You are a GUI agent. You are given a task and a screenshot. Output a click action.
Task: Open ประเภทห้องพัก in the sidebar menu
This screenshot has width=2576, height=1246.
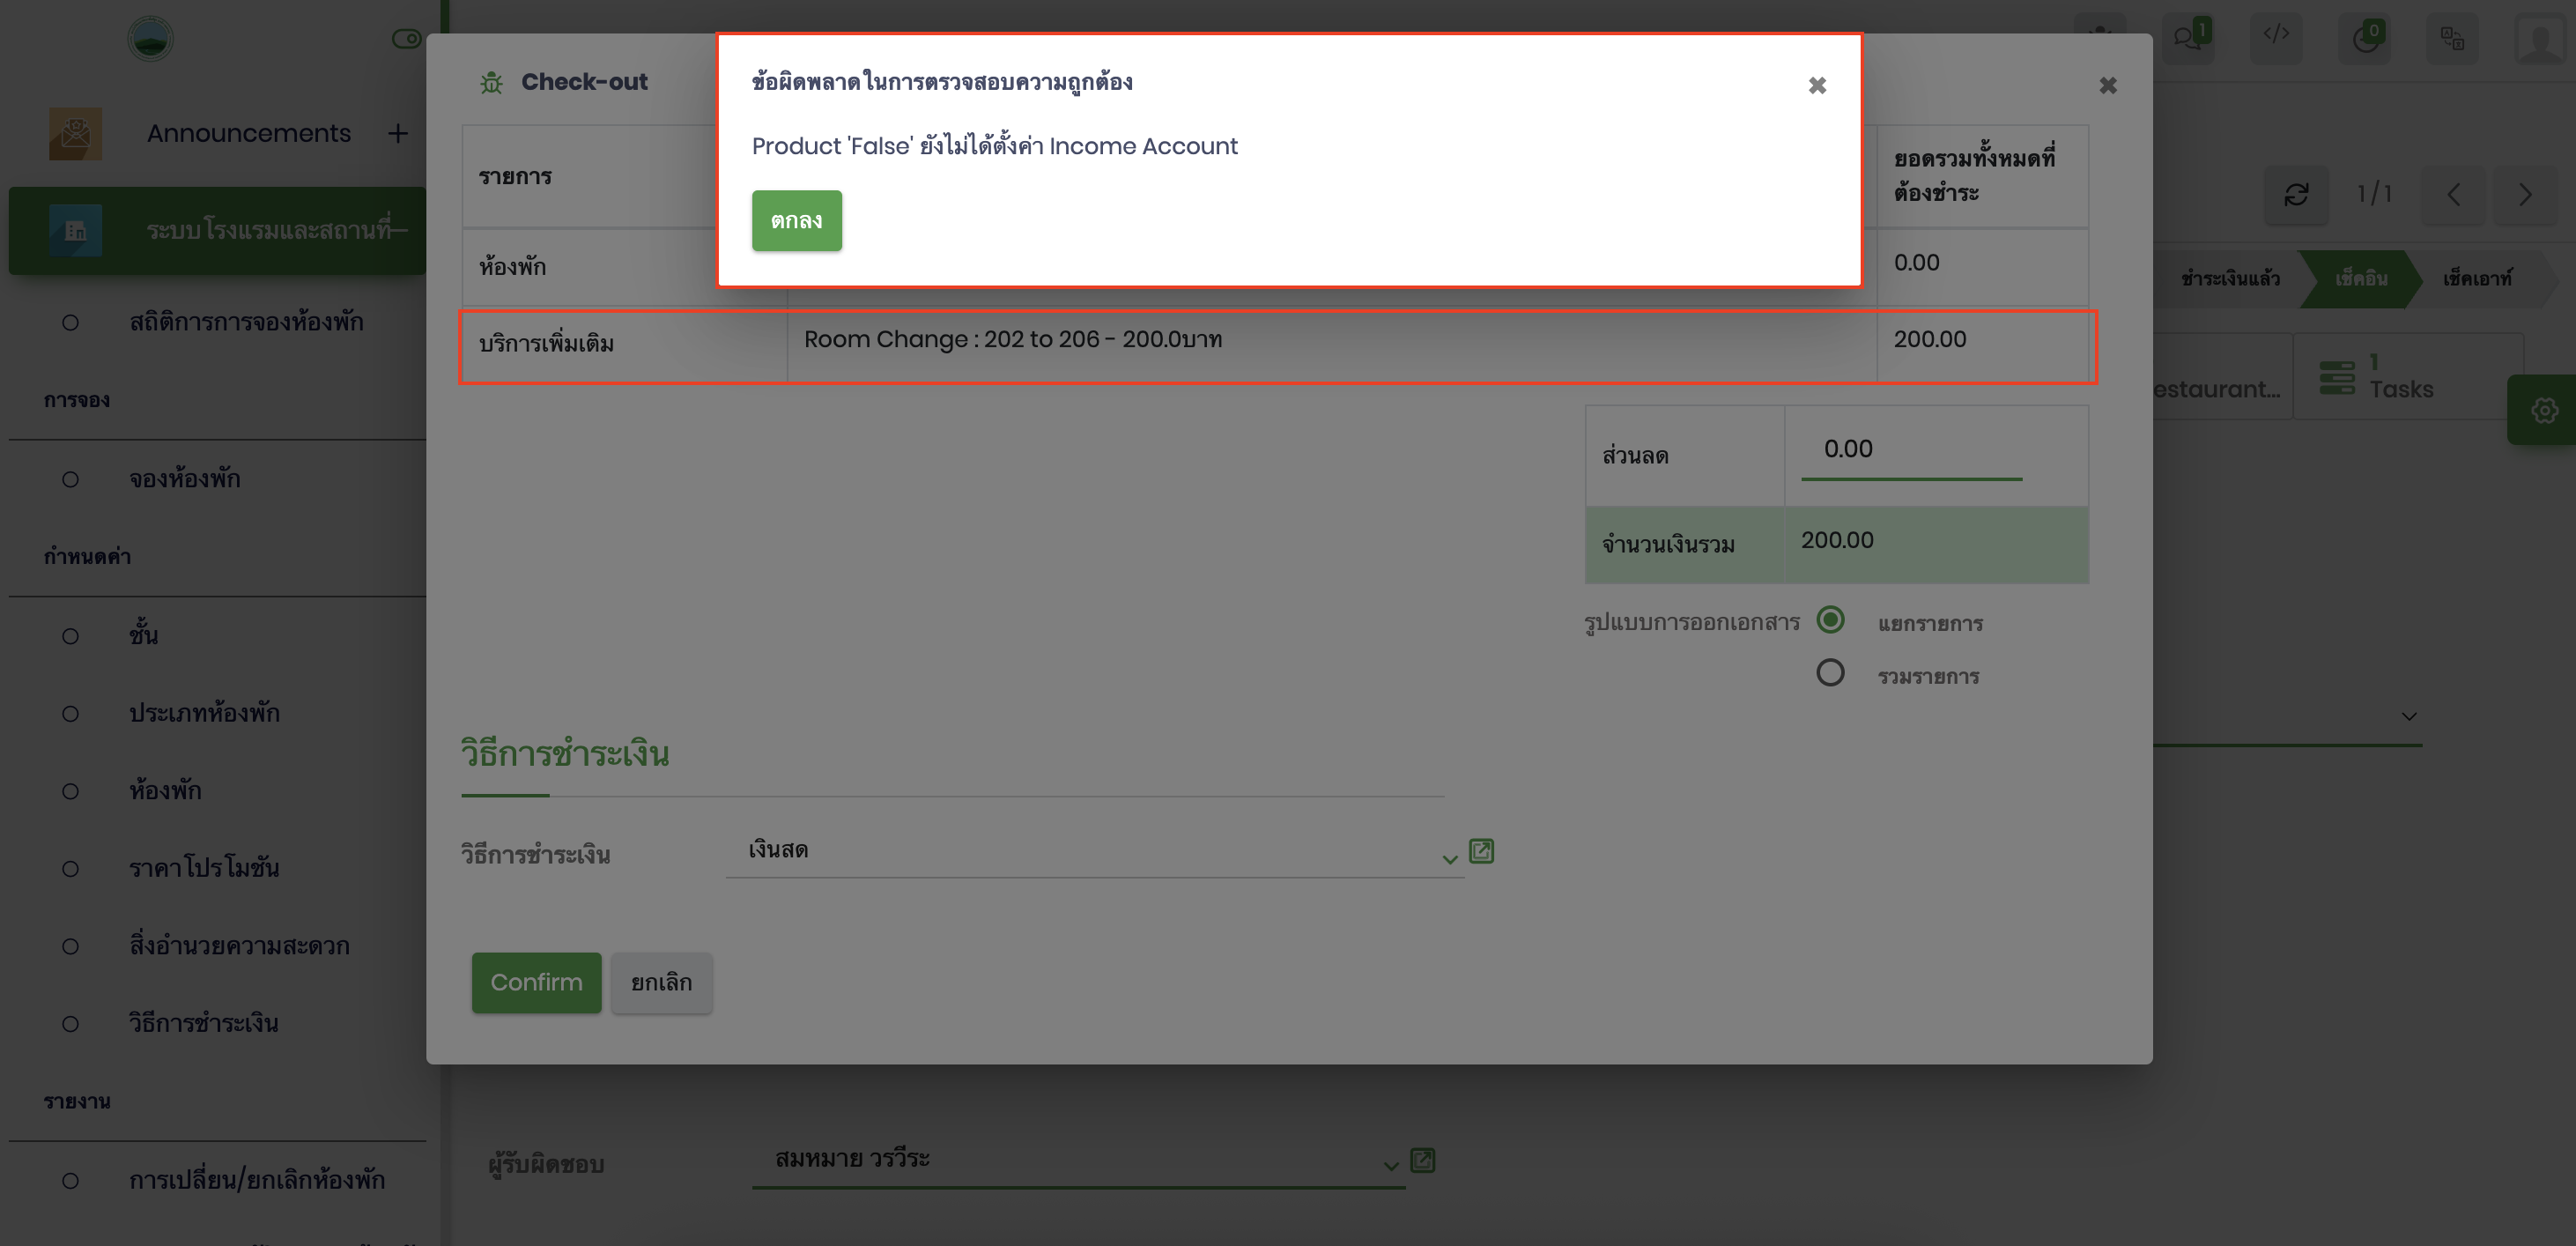coord(204,713)
